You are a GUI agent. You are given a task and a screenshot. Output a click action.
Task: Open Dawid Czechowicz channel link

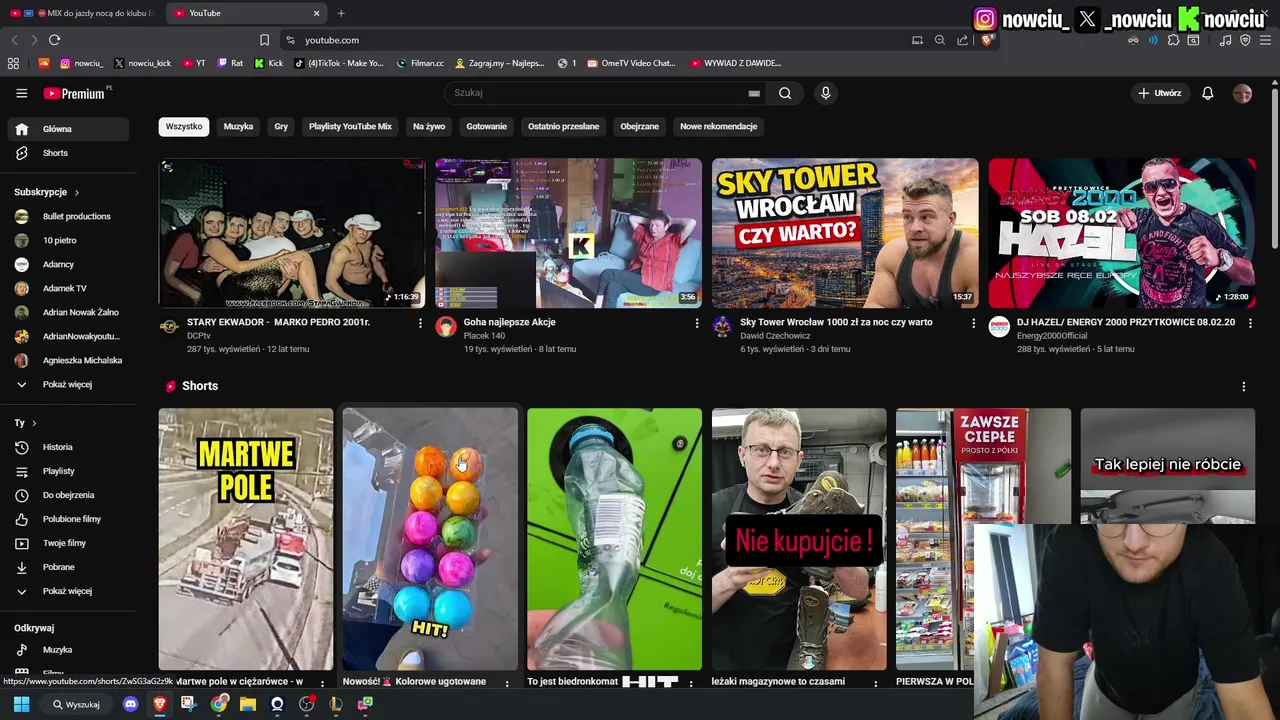pos(775,336)
